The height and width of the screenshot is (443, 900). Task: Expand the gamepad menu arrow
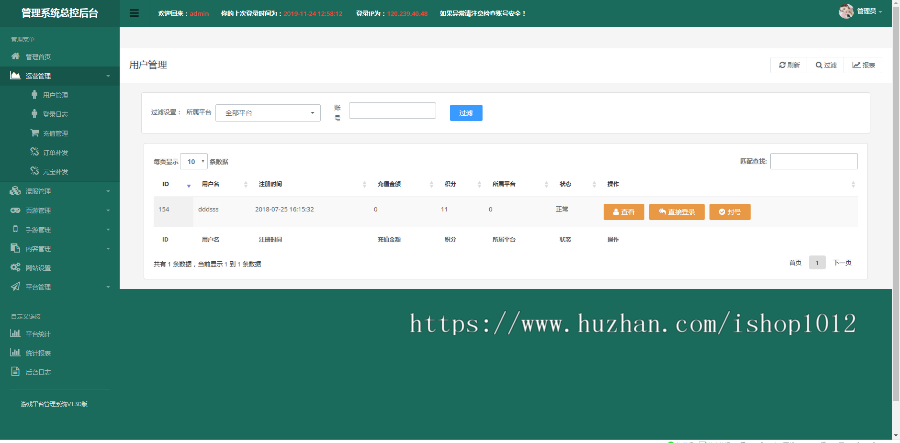click(108, 211)
